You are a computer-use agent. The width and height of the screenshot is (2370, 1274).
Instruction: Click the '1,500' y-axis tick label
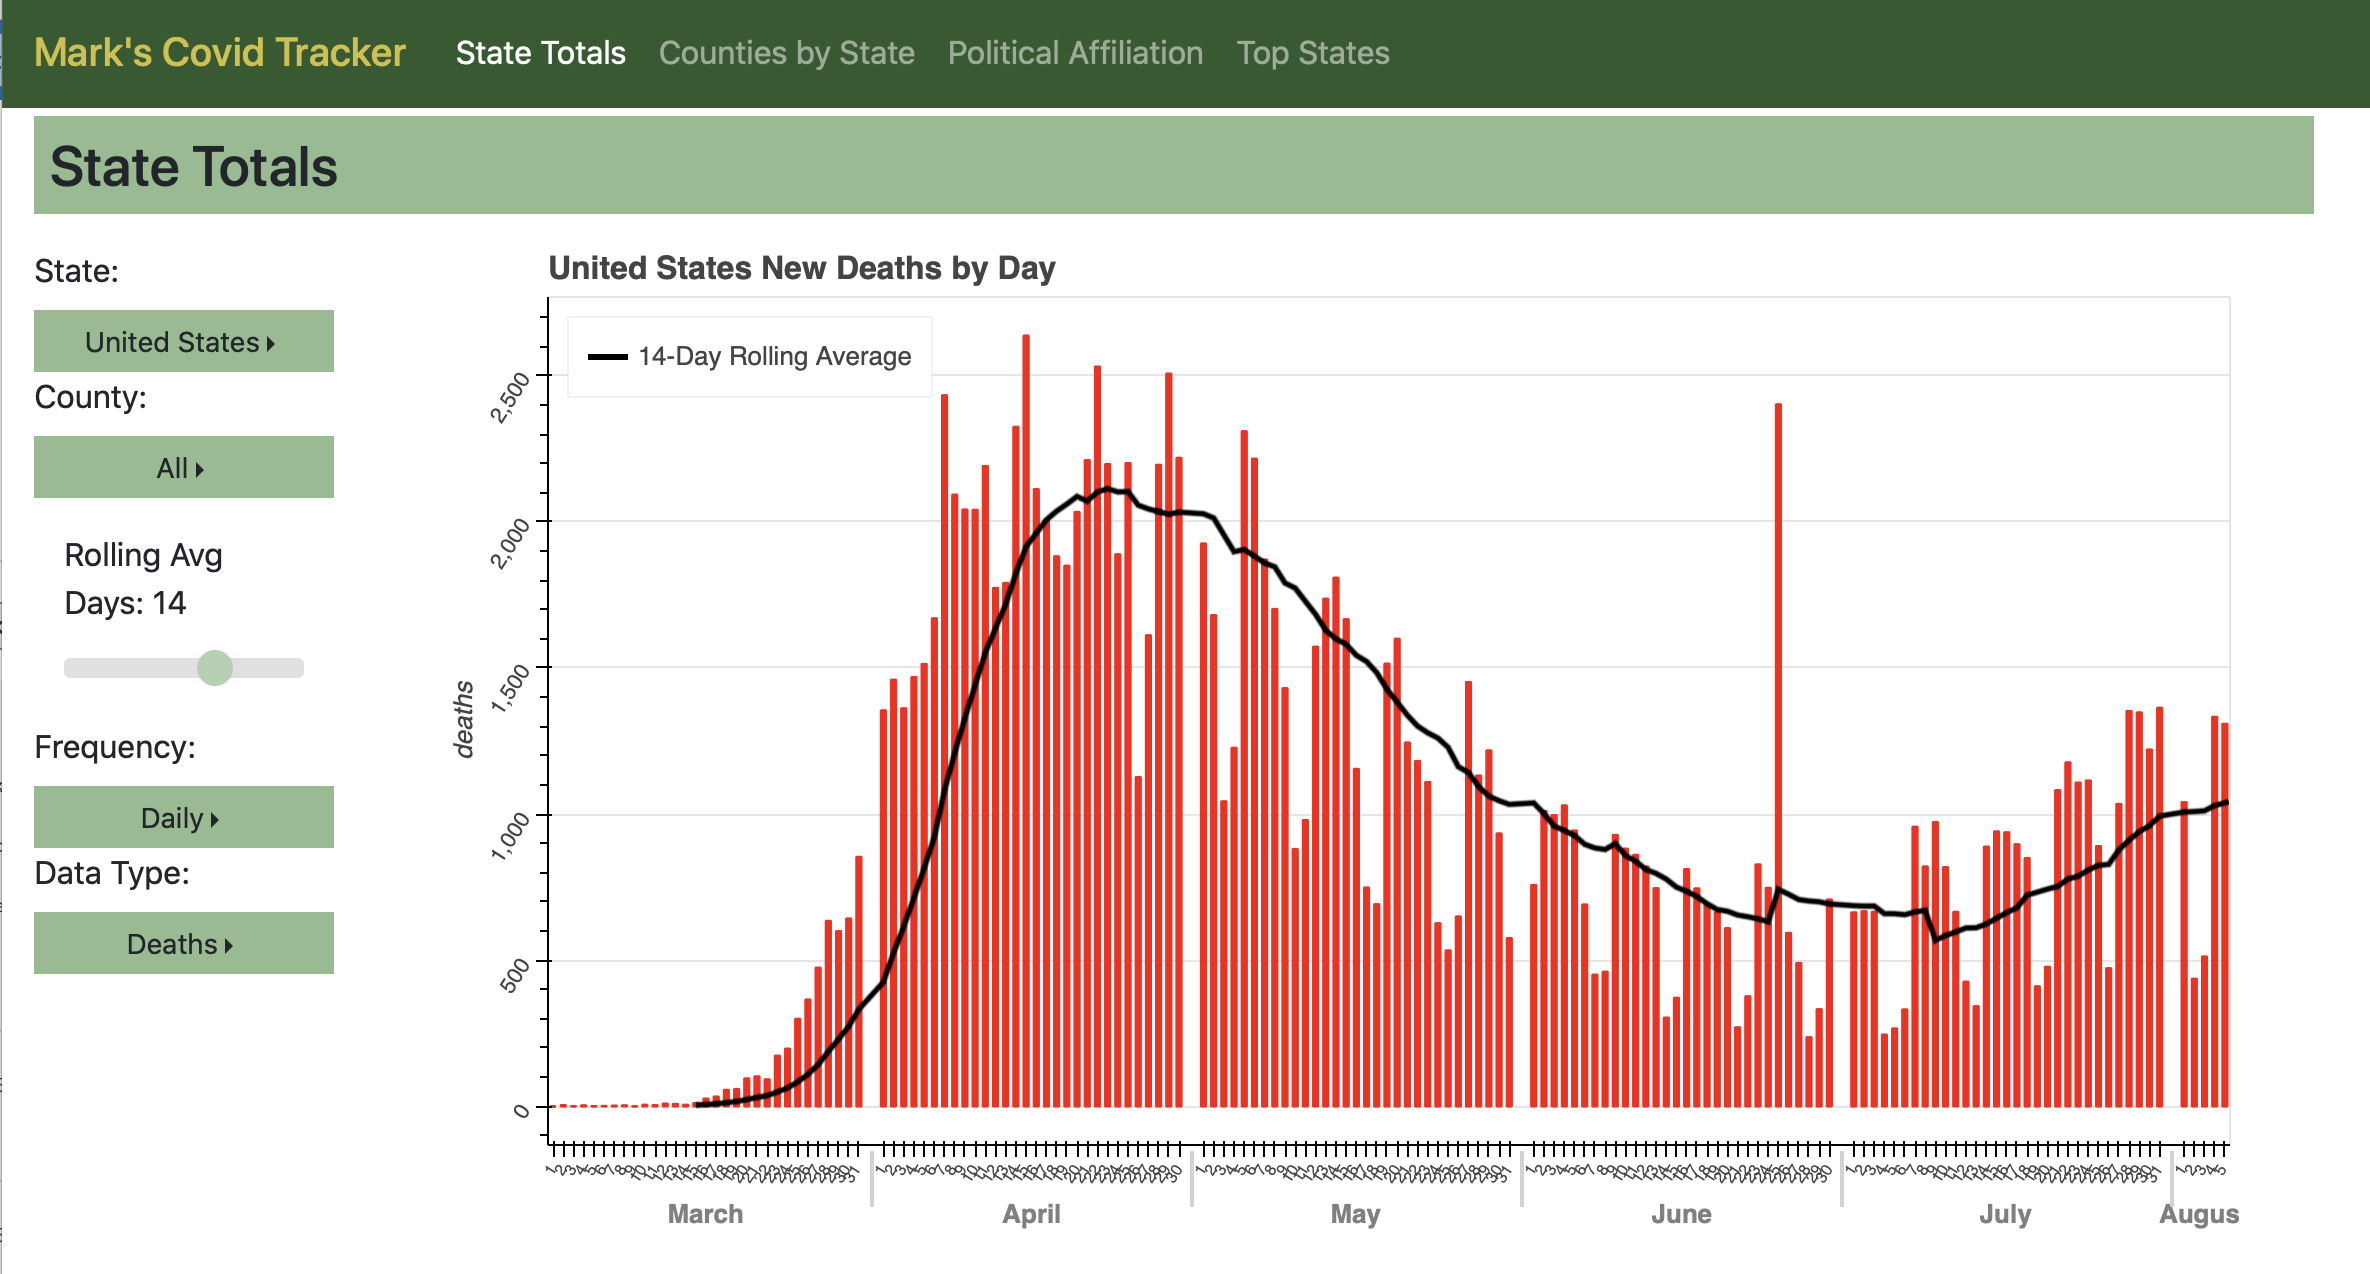510,689
